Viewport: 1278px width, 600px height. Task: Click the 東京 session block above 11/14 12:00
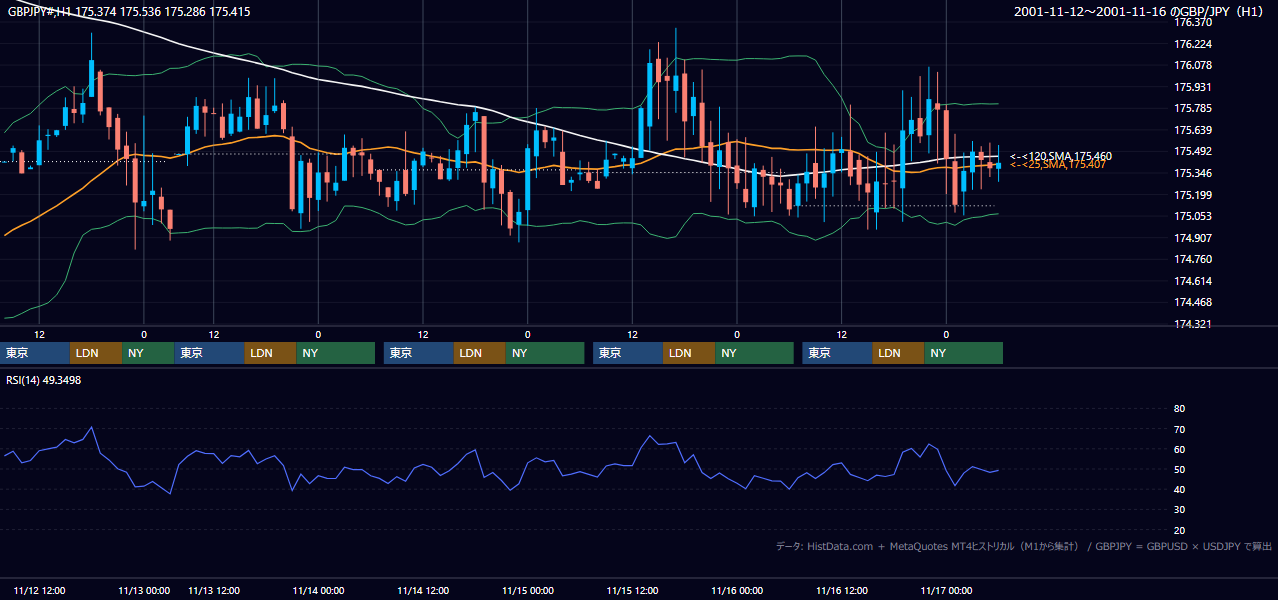419,353
